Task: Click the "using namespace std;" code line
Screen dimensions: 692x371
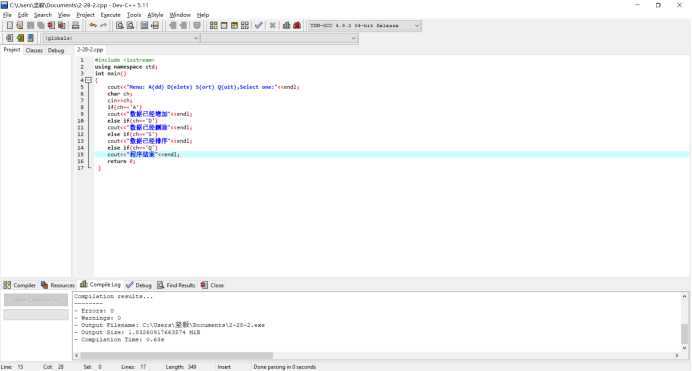Action: tap(126, 67)
